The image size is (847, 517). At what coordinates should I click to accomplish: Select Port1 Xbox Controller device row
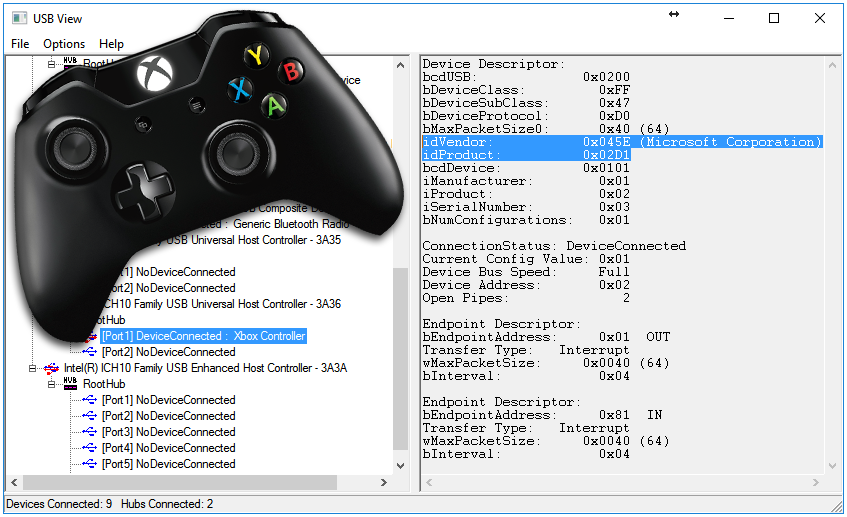[204, 336]
